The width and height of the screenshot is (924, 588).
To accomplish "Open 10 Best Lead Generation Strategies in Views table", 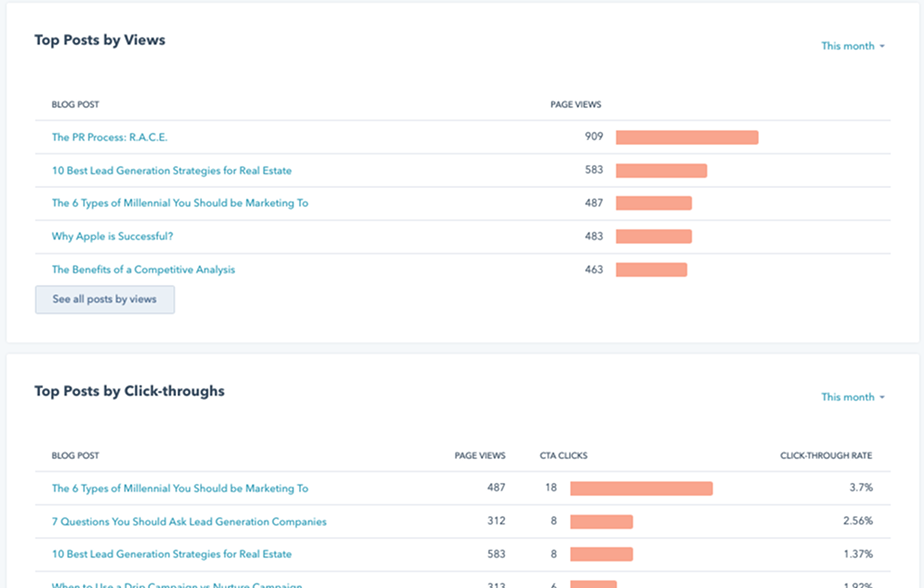I will click(172, 170).
